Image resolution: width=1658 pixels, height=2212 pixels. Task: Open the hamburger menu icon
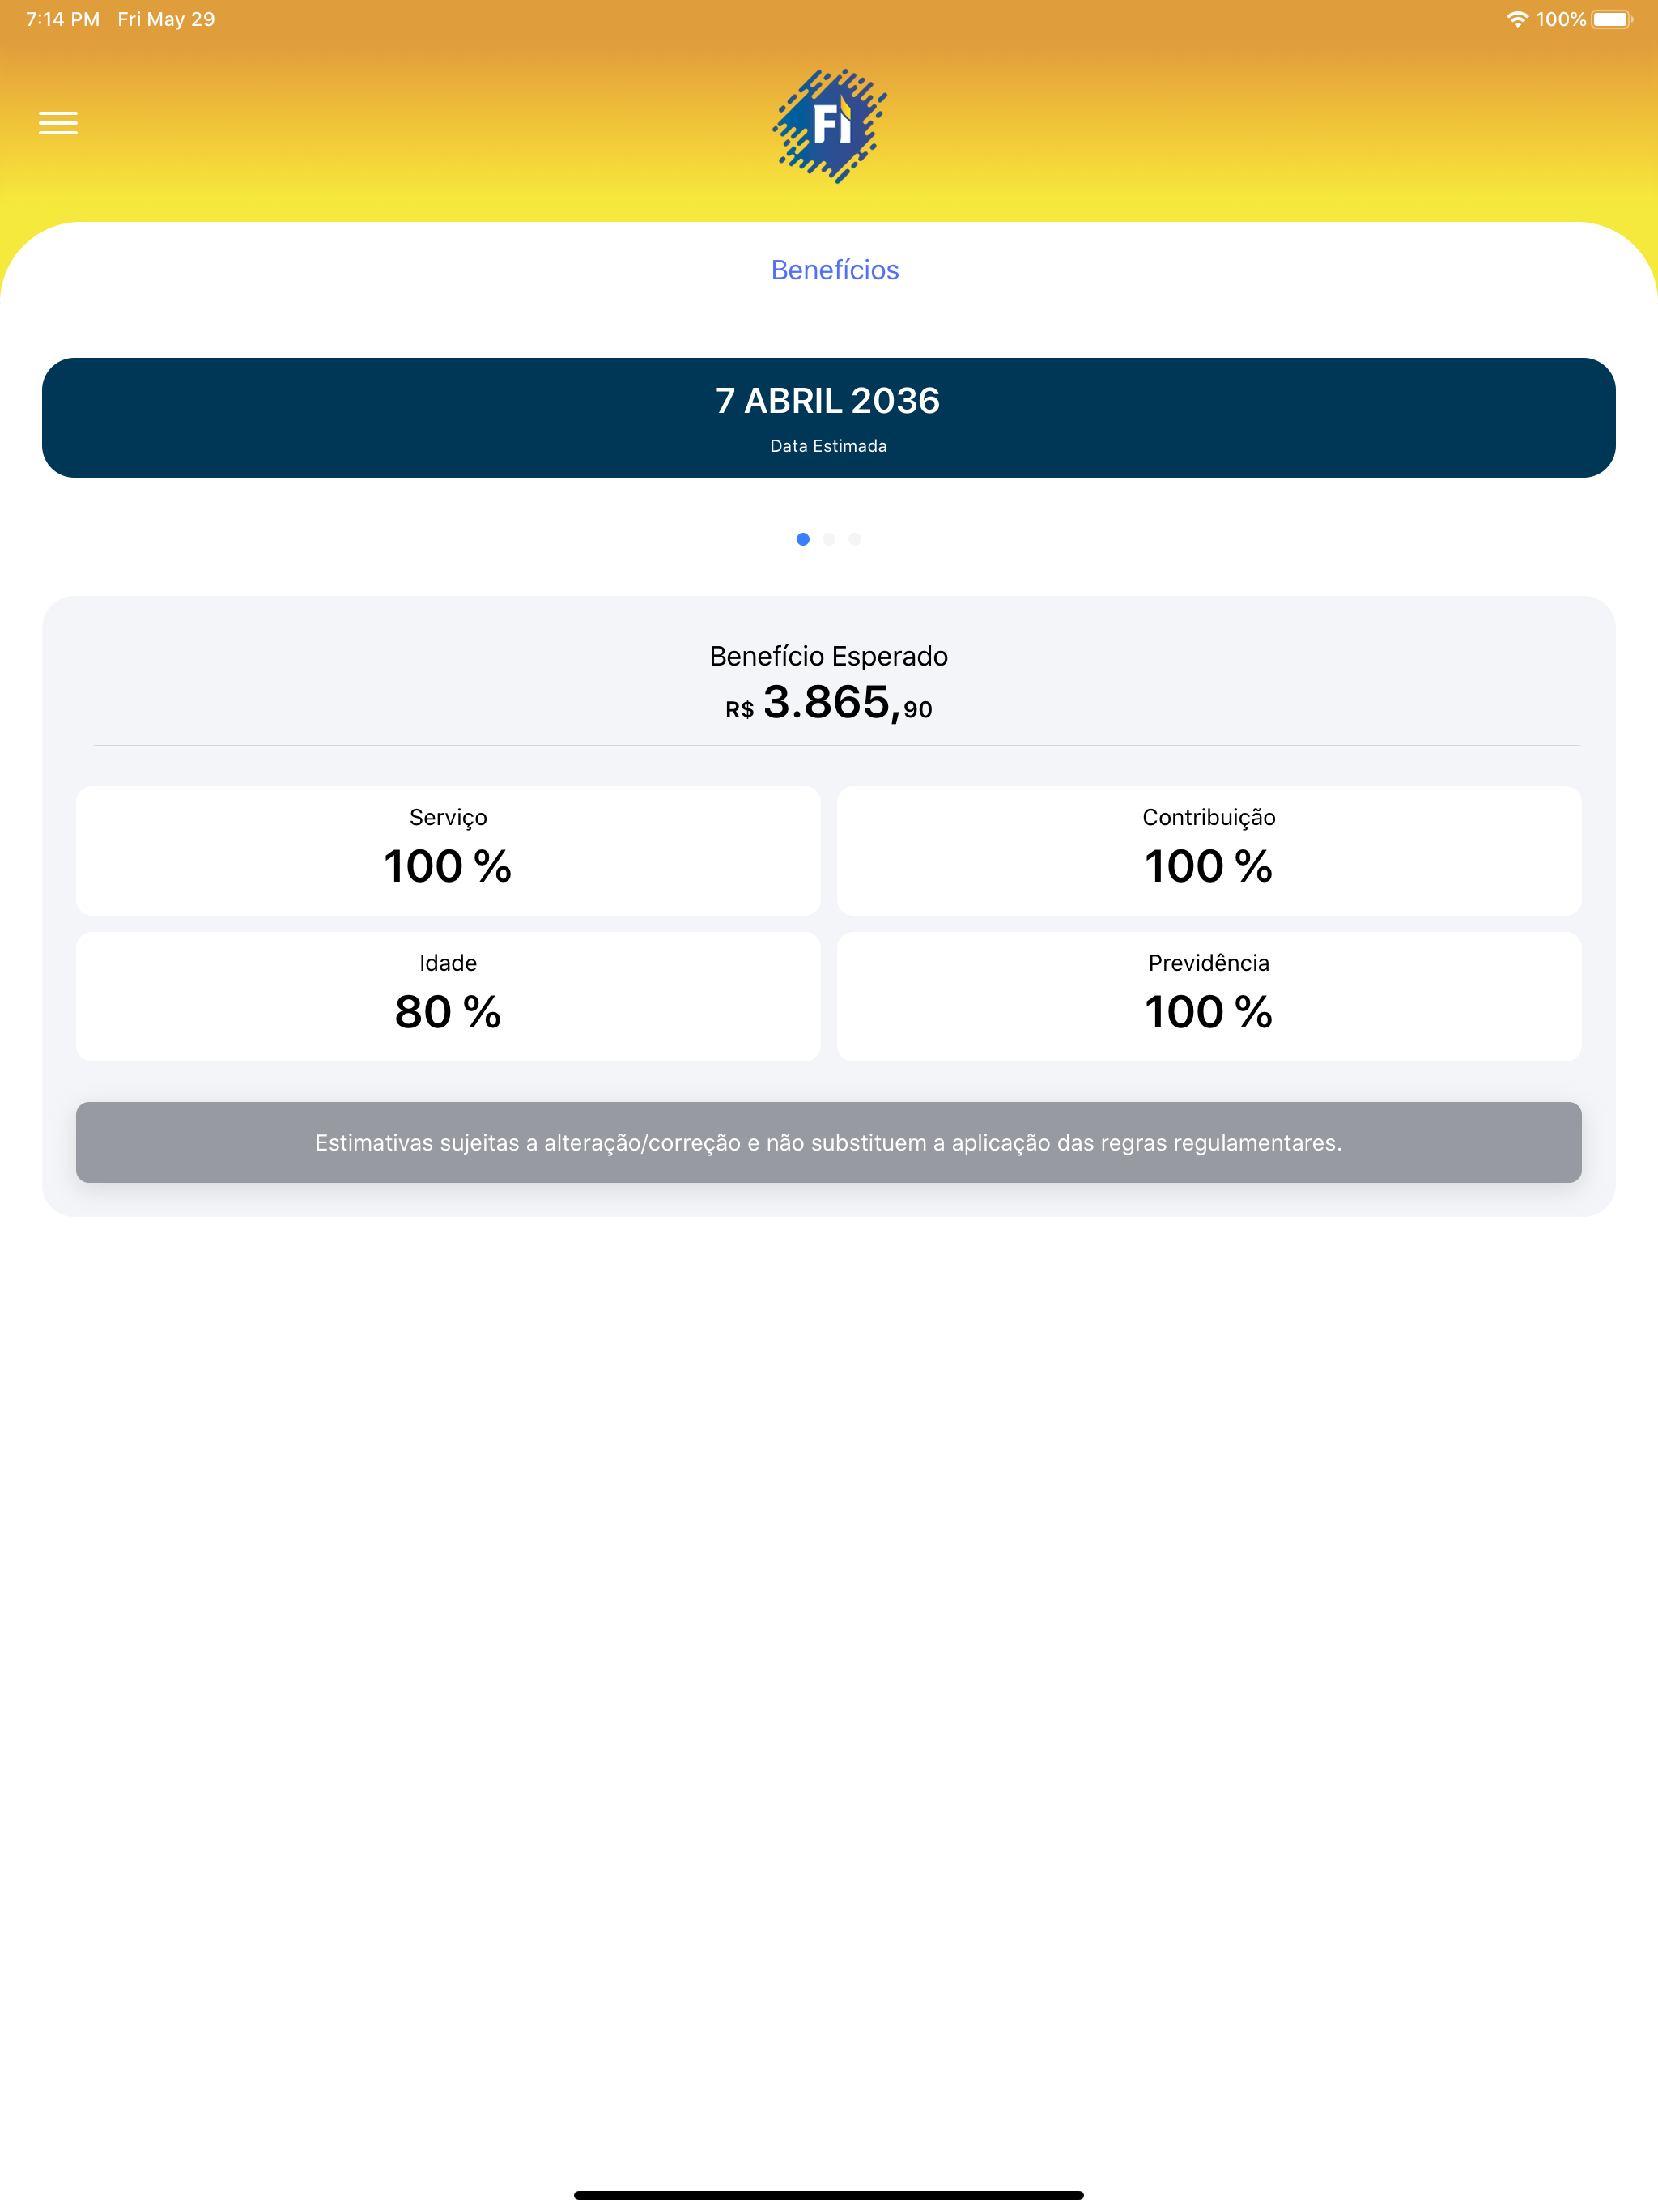click(58, 123)
